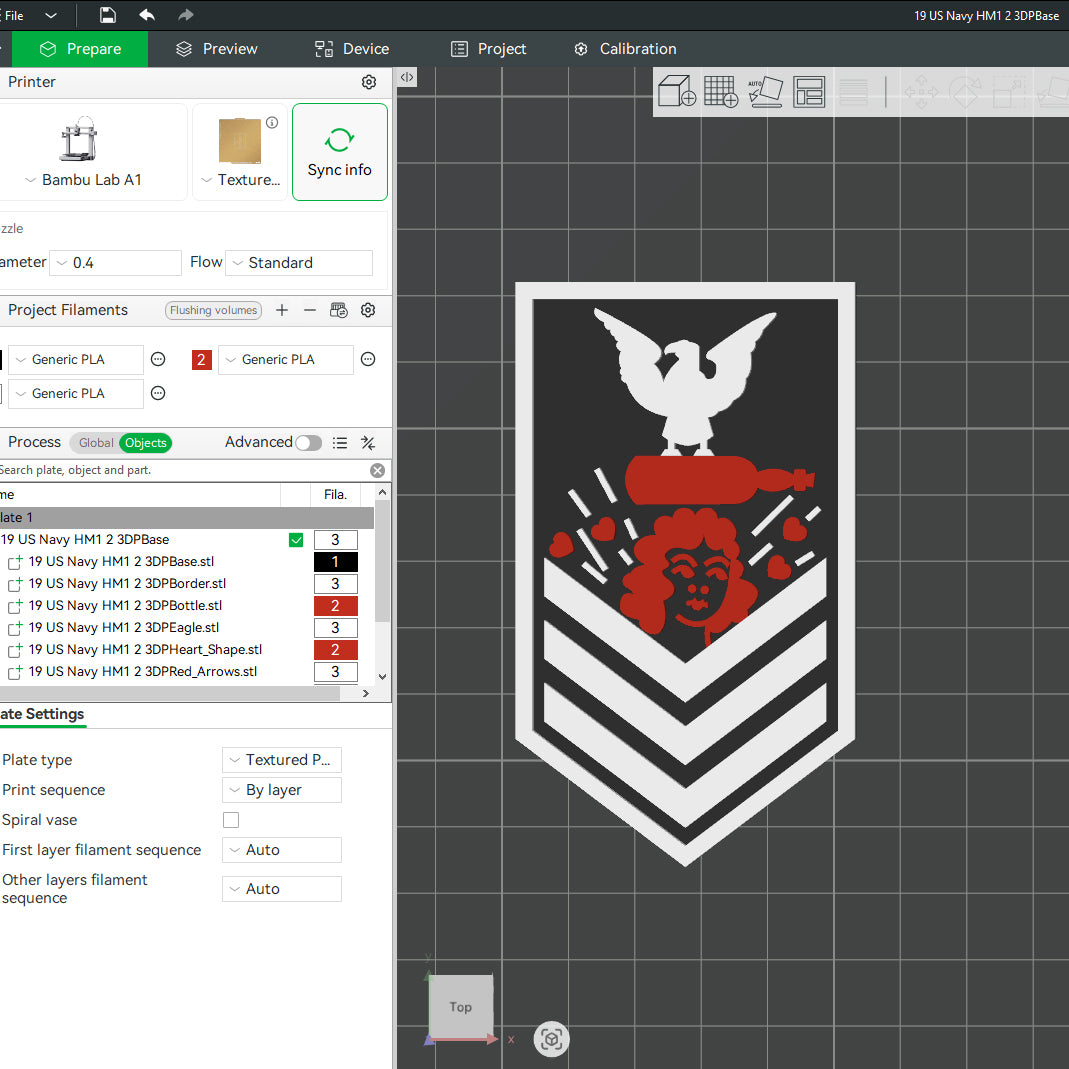This screenshot has height=1069, width=1069.
Task: Switch process scope to Objects
Action: click(145, 443)
